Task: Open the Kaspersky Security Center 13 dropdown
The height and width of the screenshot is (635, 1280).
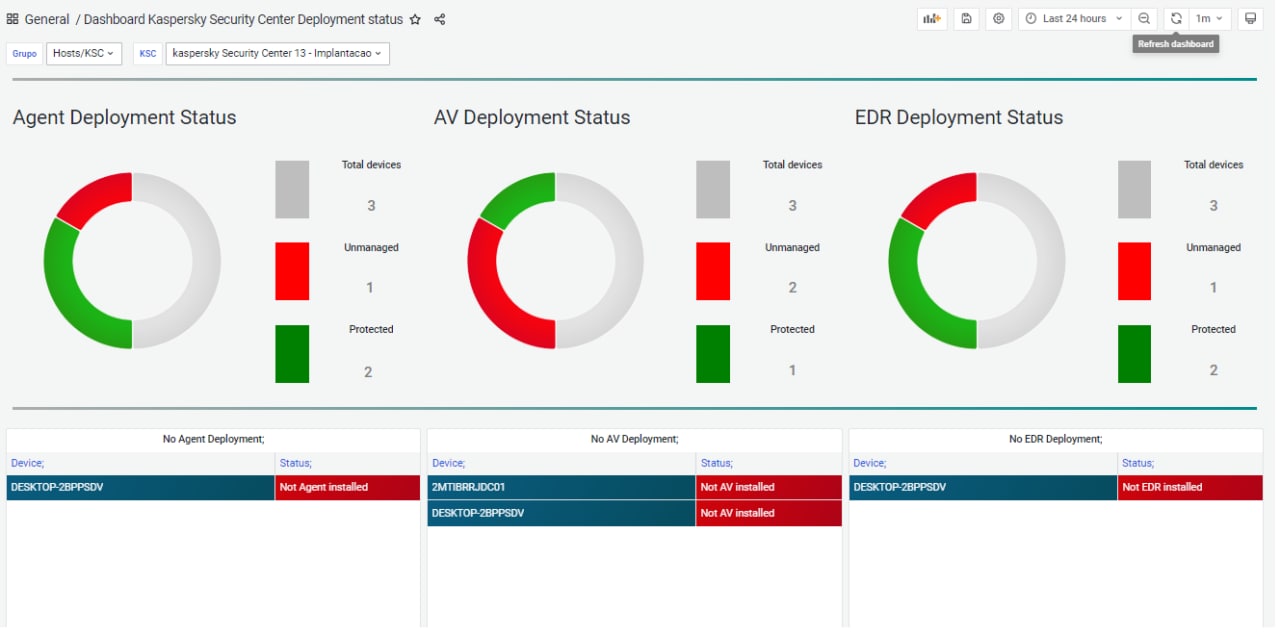Action: [277, 53]
